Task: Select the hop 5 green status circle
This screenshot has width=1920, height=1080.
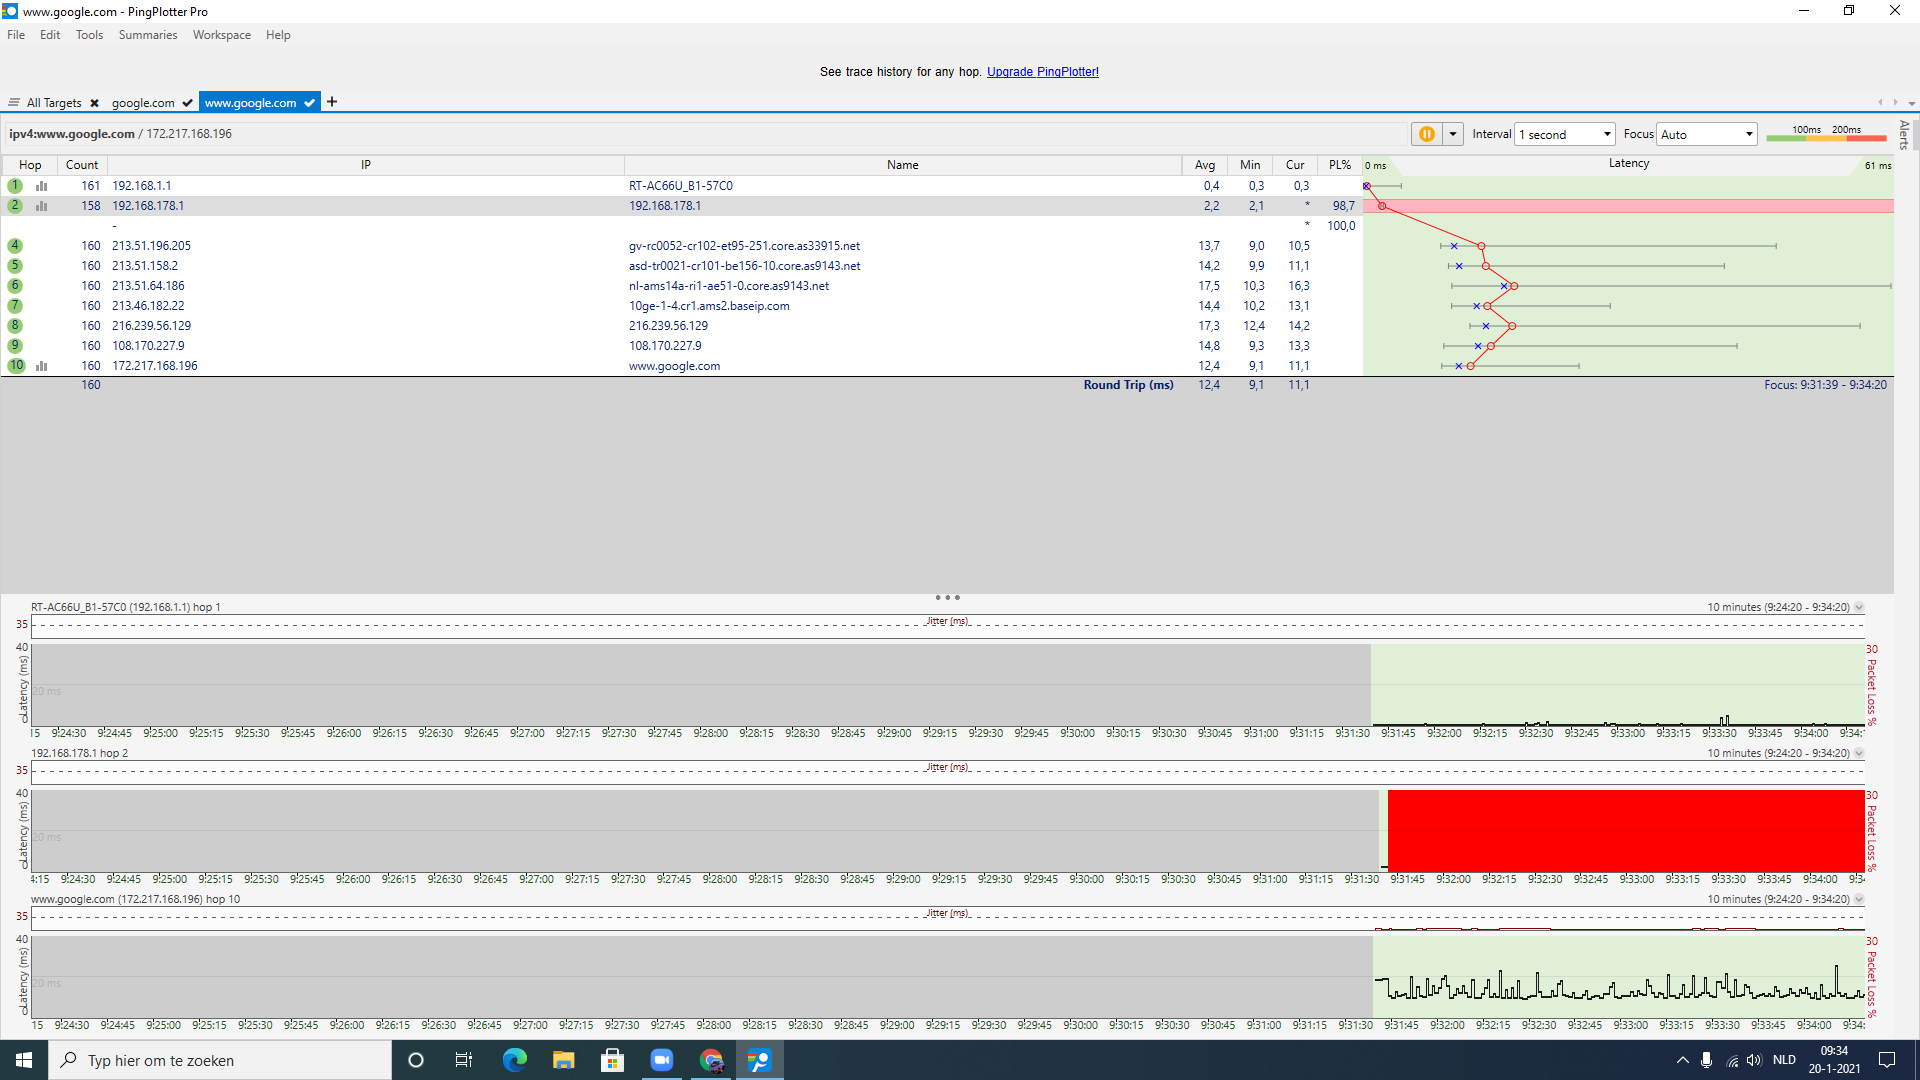Action: pyautogui.click(x=15, y=266)
